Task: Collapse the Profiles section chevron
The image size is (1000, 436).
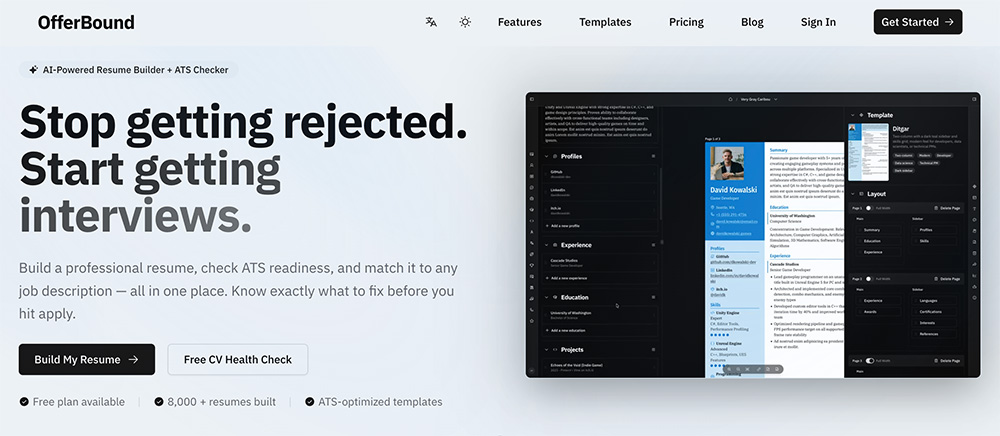Action: 547,156
